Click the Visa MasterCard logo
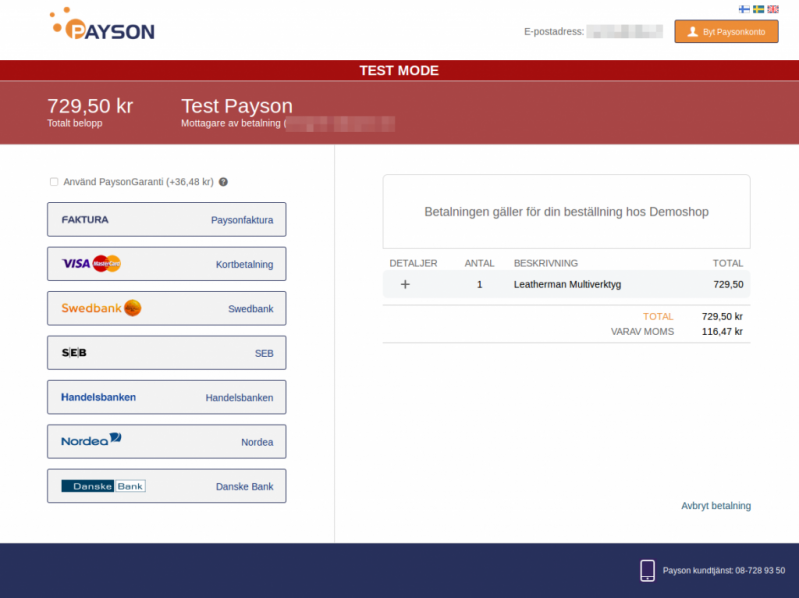The image size is (799, 598). pyautogui.click(x=91, y=263)
